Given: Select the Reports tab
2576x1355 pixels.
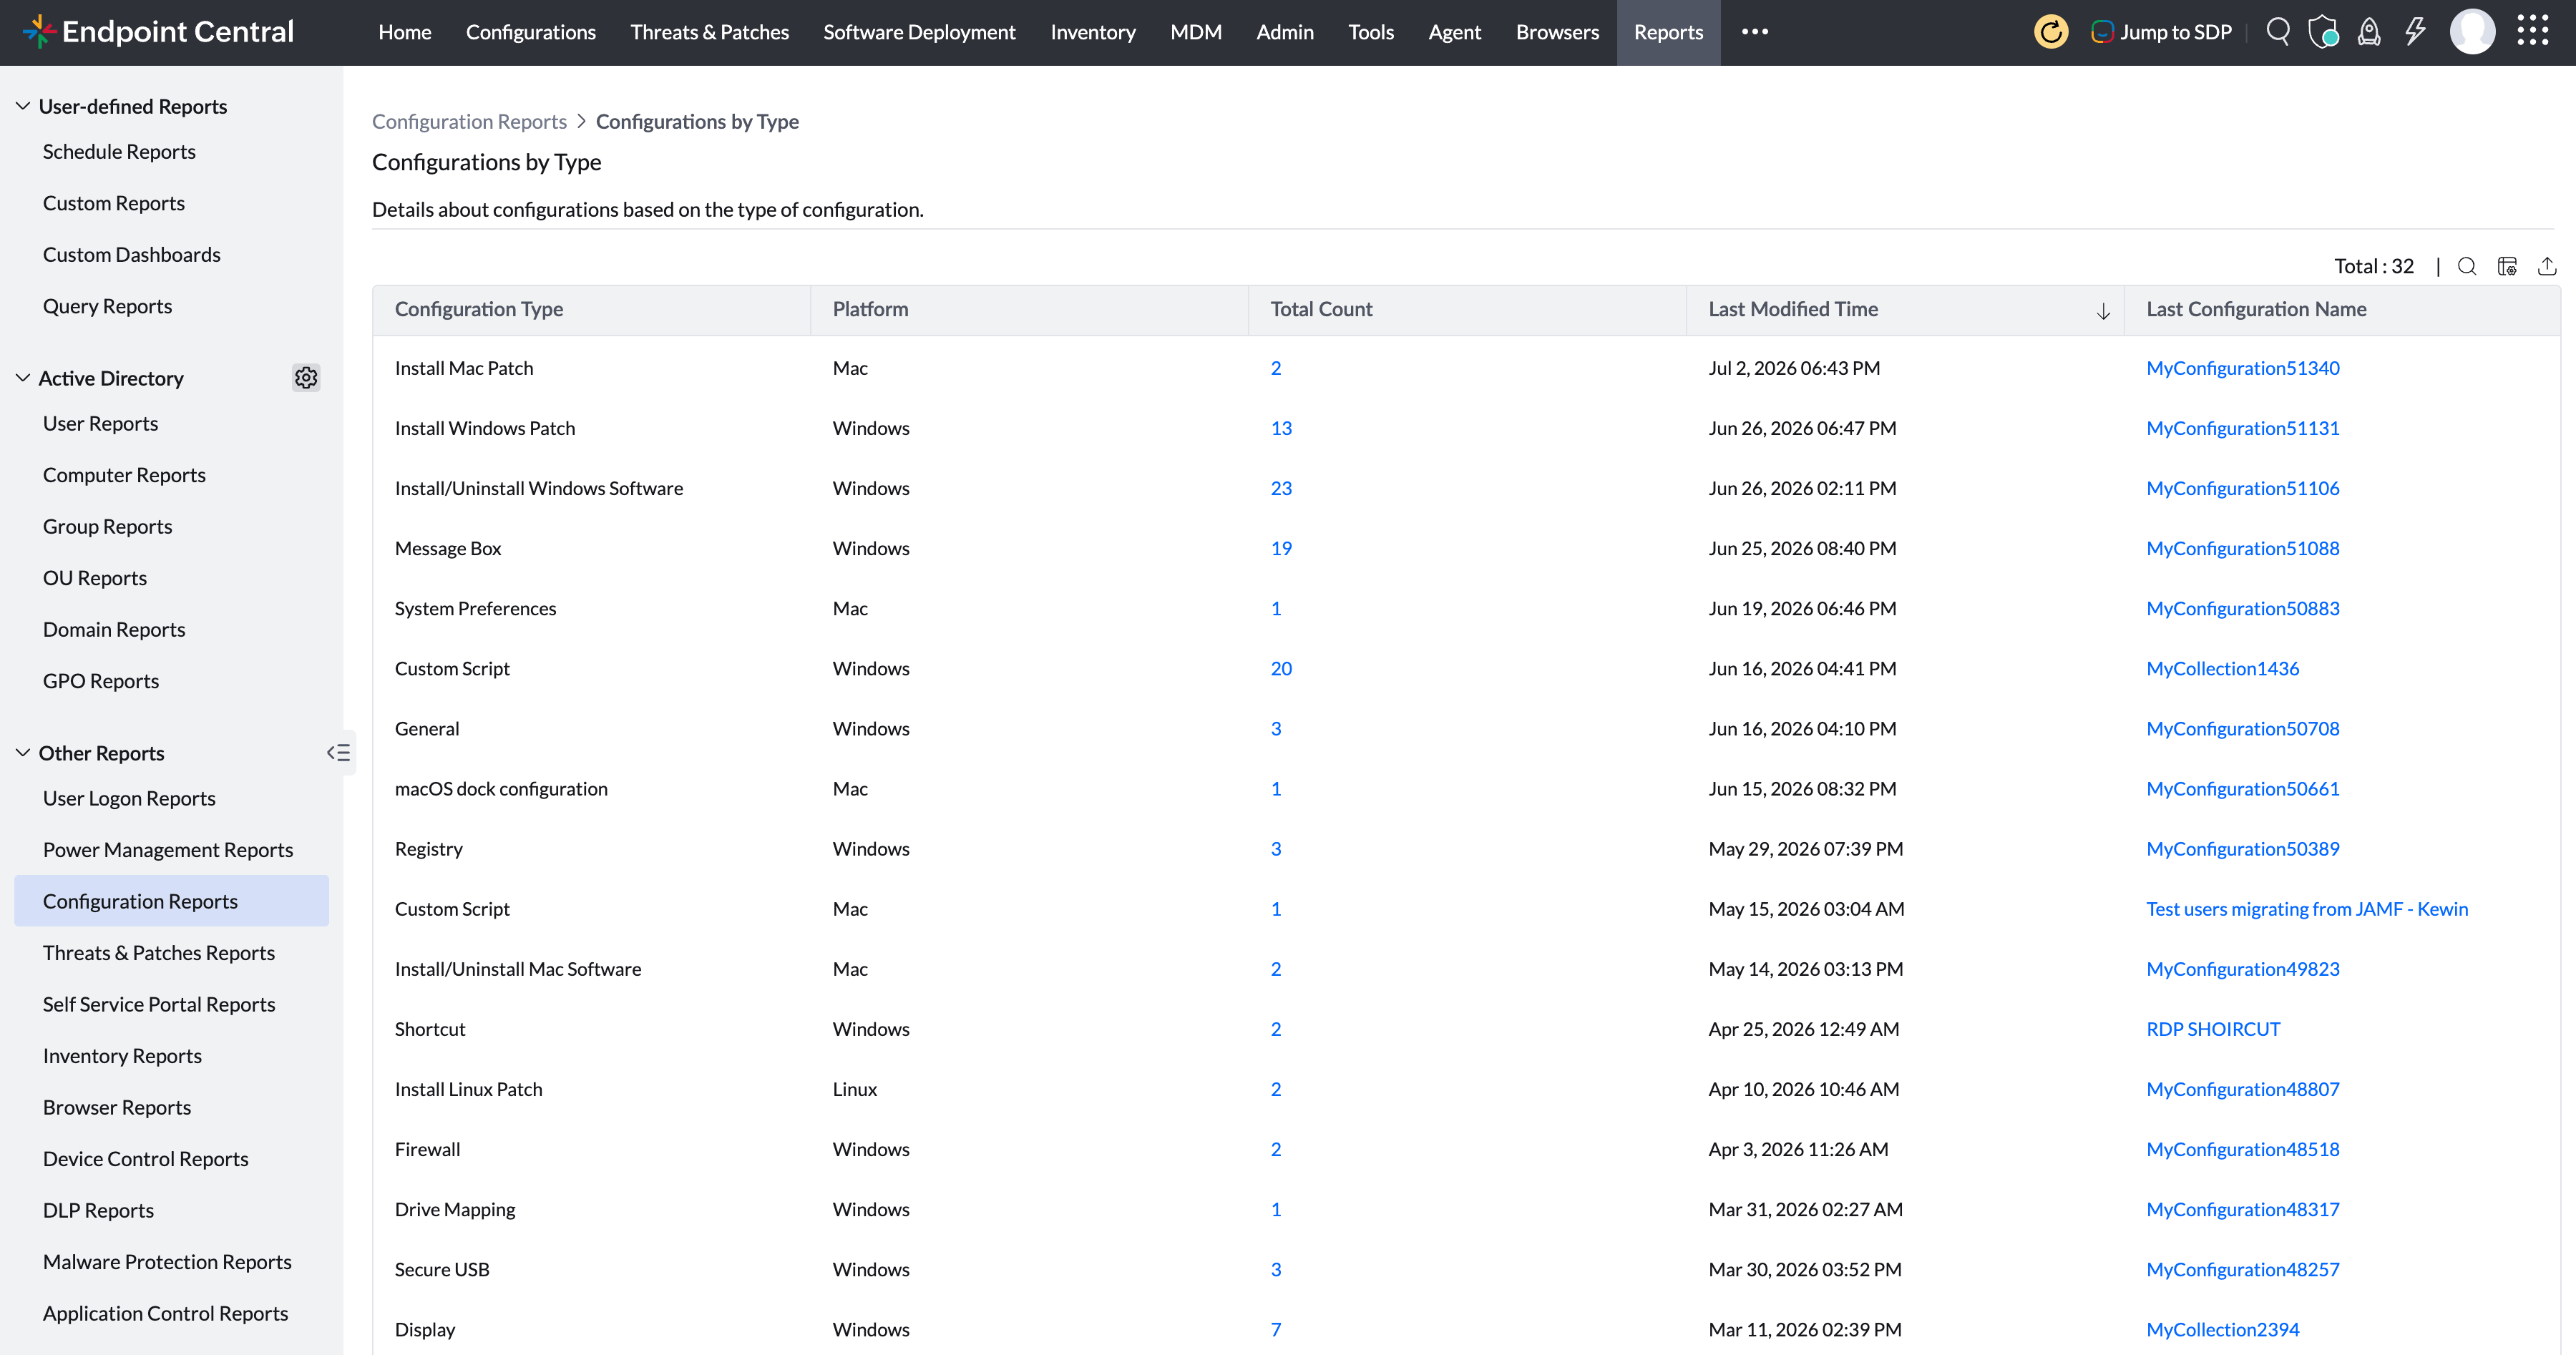Looking at the screenshot, I should [x=1668, y=32].
